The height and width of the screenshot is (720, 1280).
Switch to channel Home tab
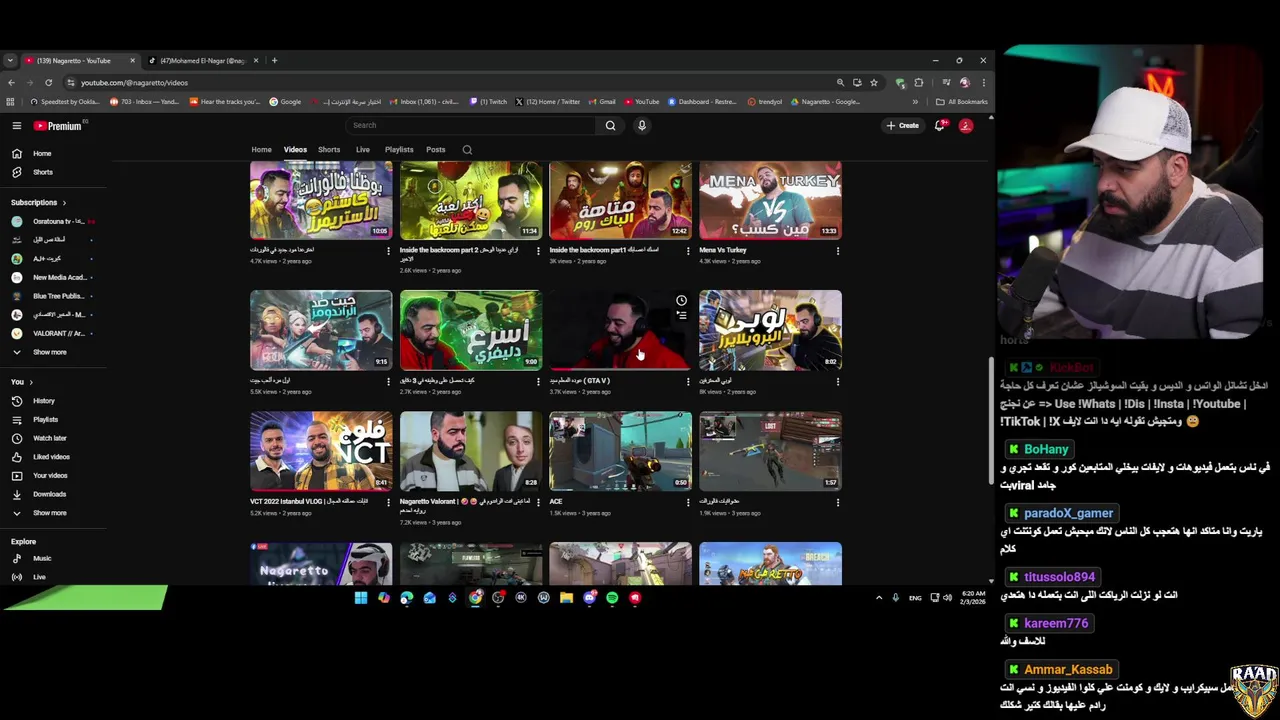[x=261, y=150]
